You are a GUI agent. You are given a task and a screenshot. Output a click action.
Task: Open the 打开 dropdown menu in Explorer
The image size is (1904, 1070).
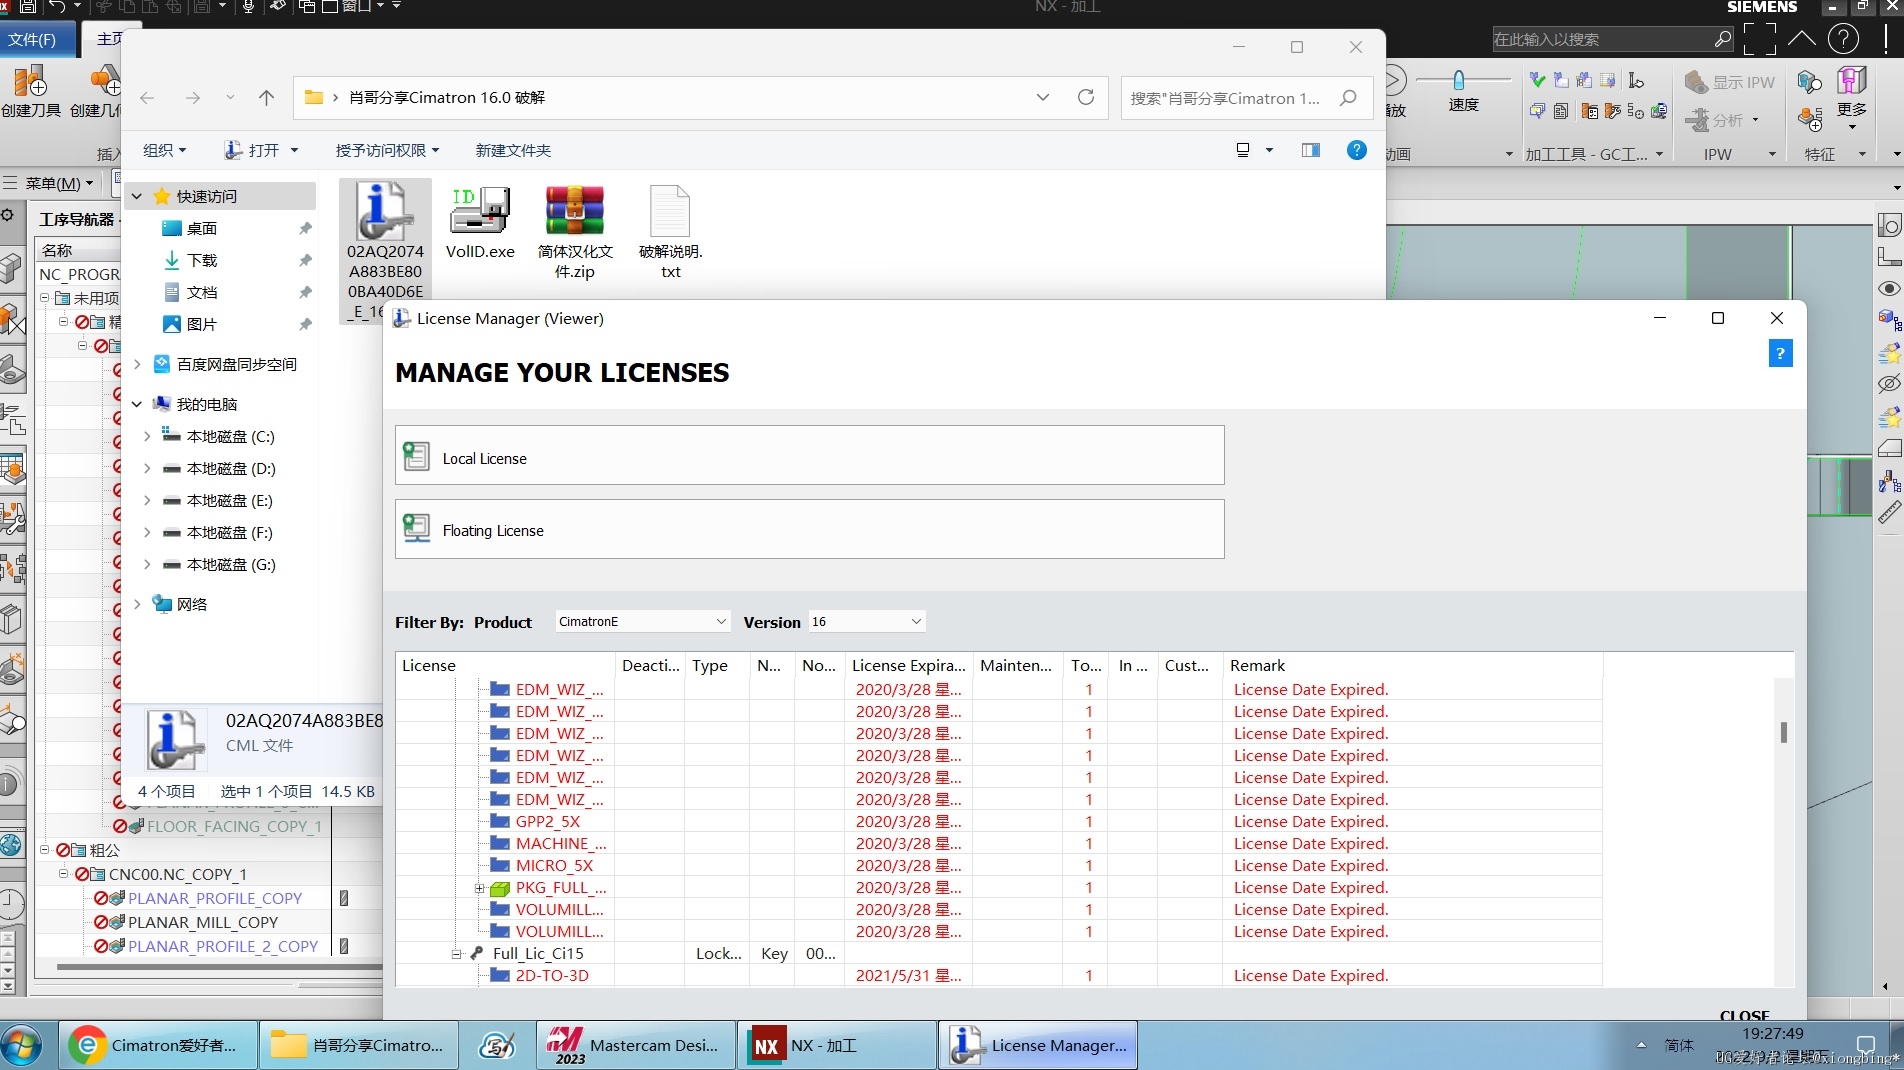click(294, 150)
